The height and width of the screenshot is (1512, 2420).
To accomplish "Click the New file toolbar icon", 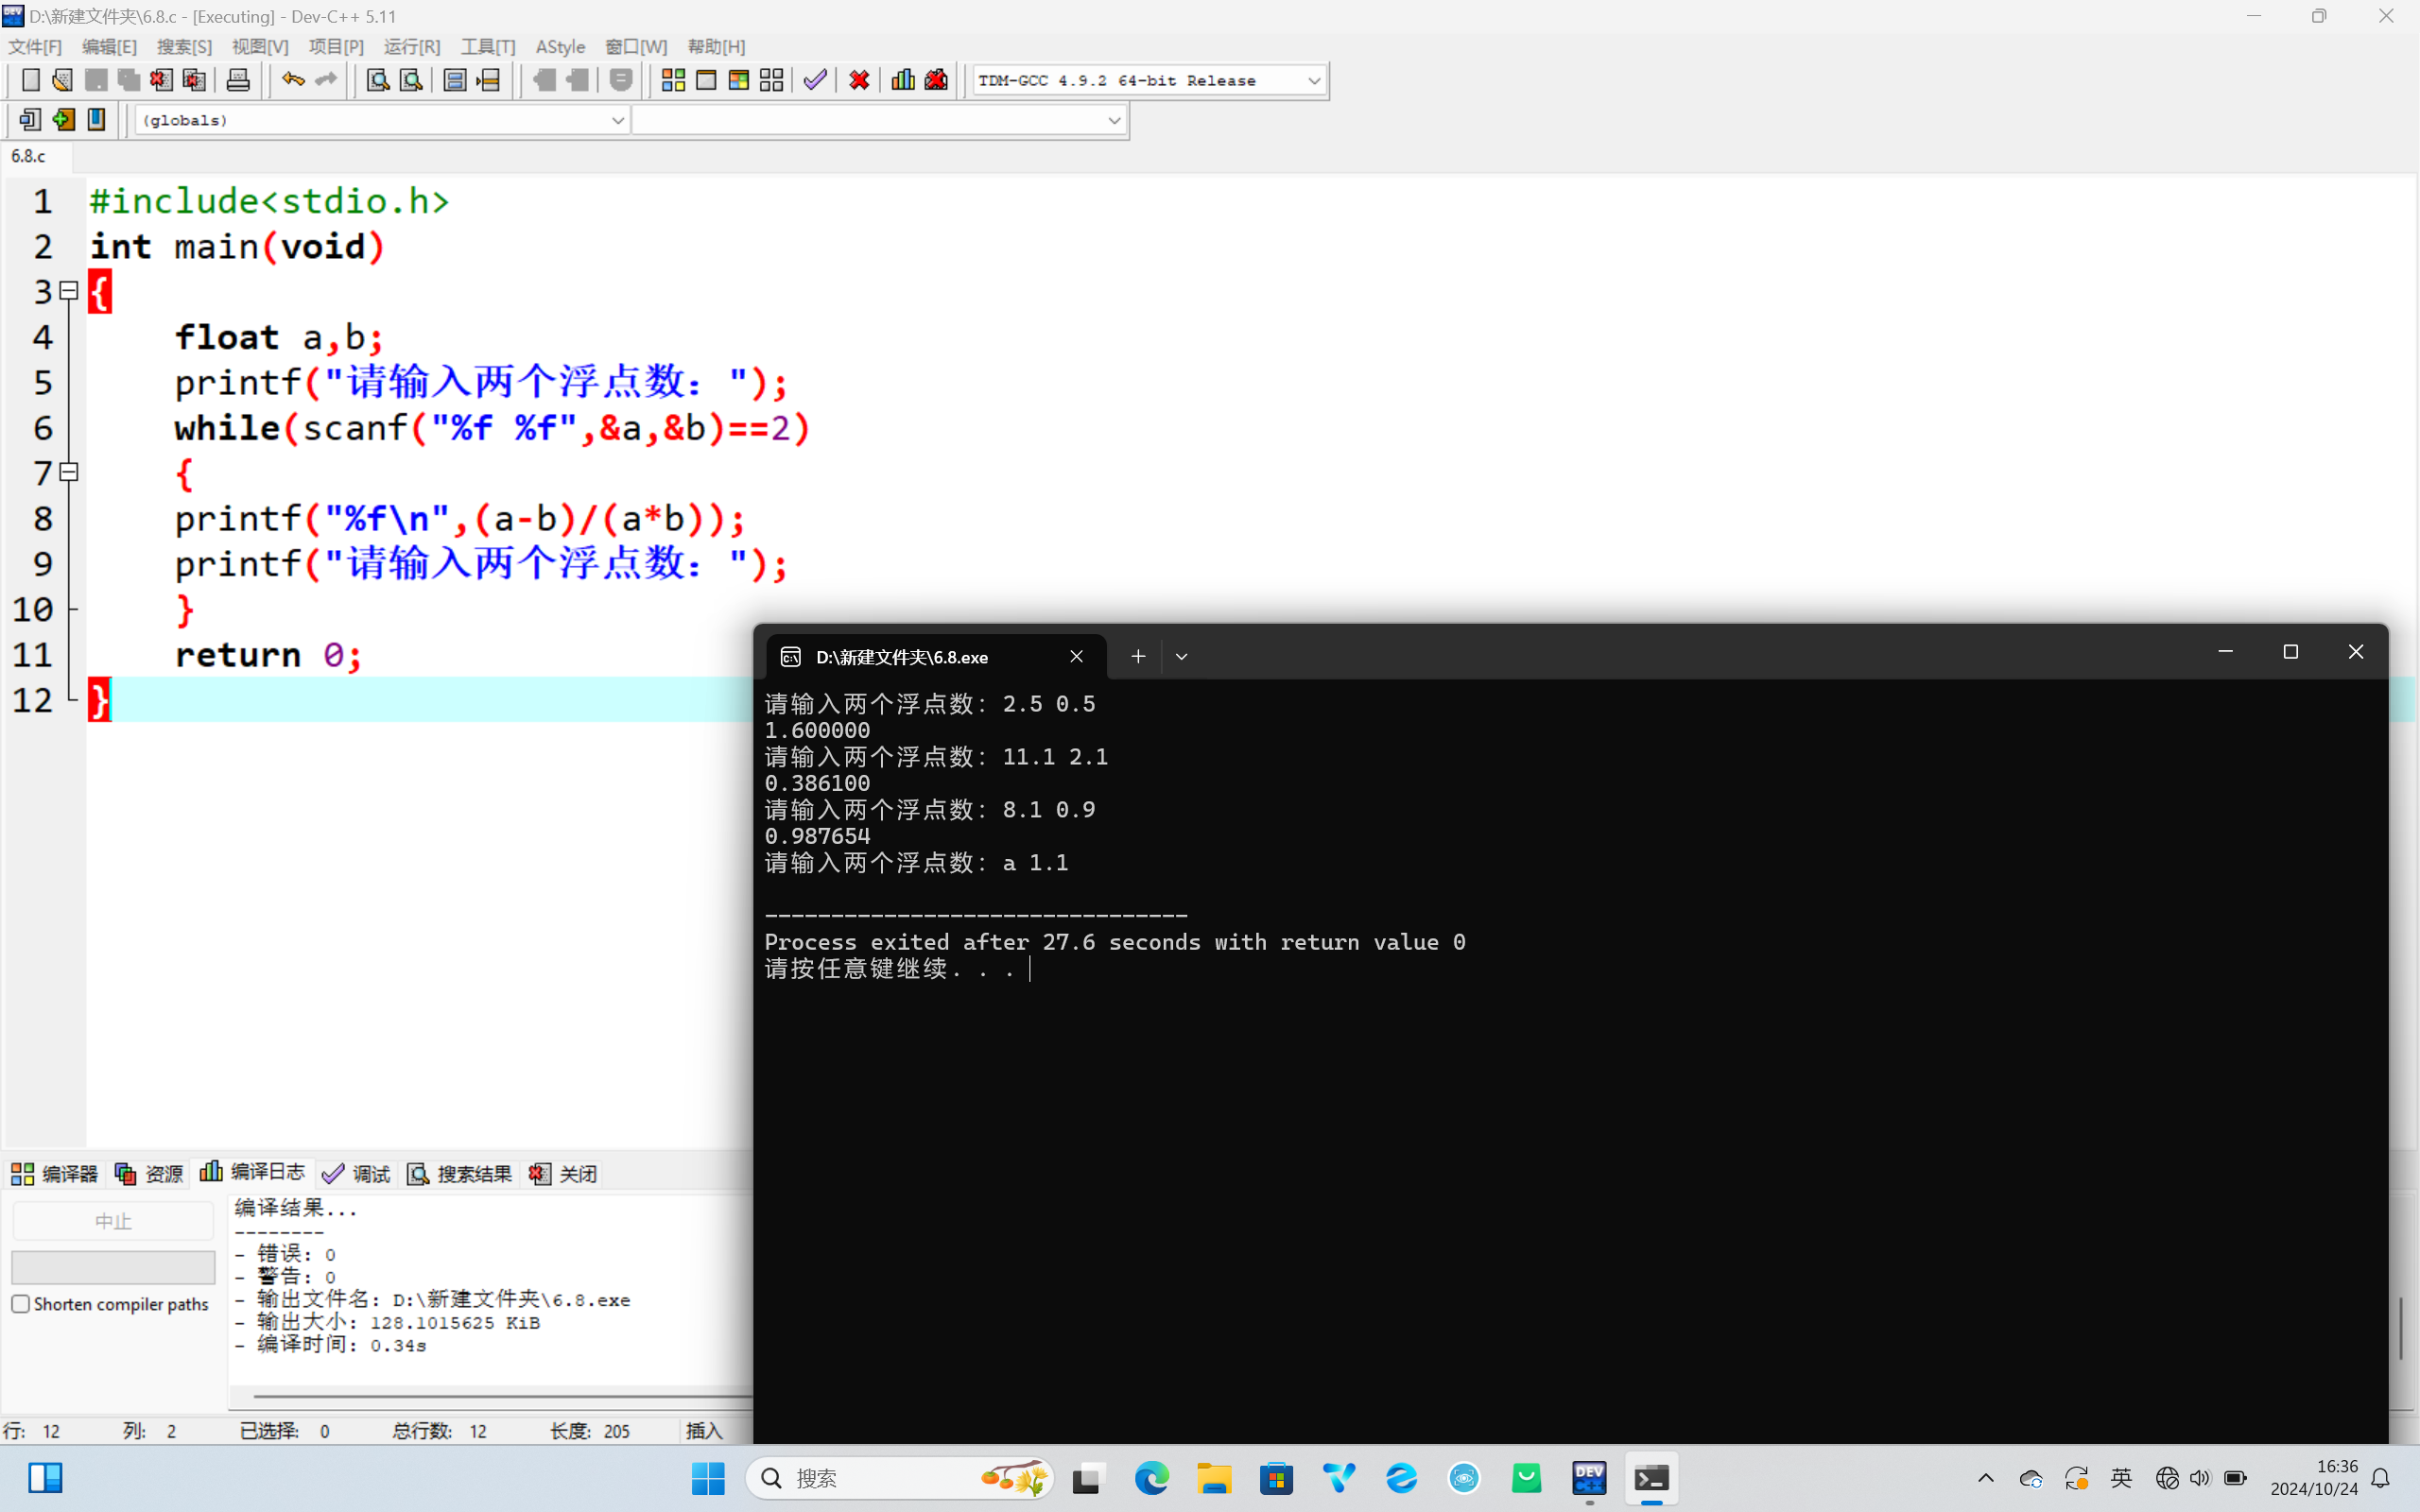I will tap(30, 80).
